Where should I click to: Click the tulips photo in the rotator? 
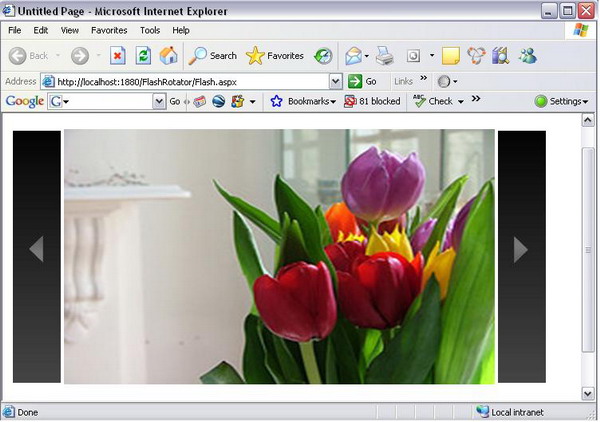279,256
